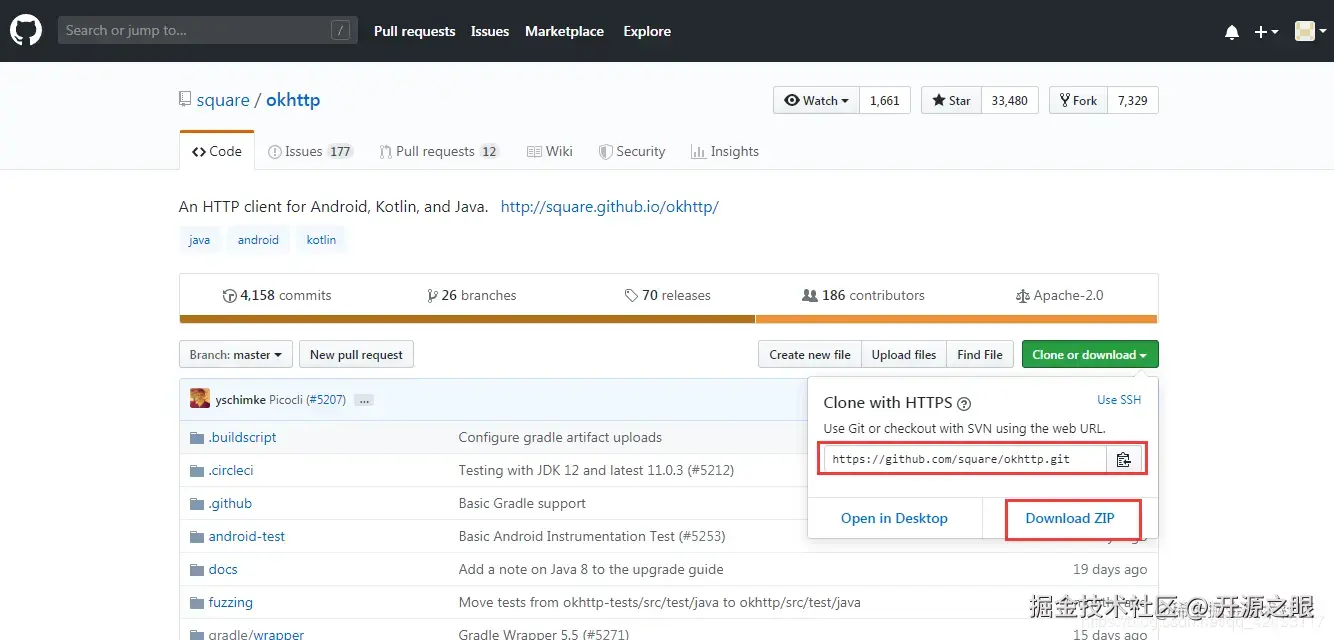
Task: Star the okhttp repository
Action: point(952,100)
